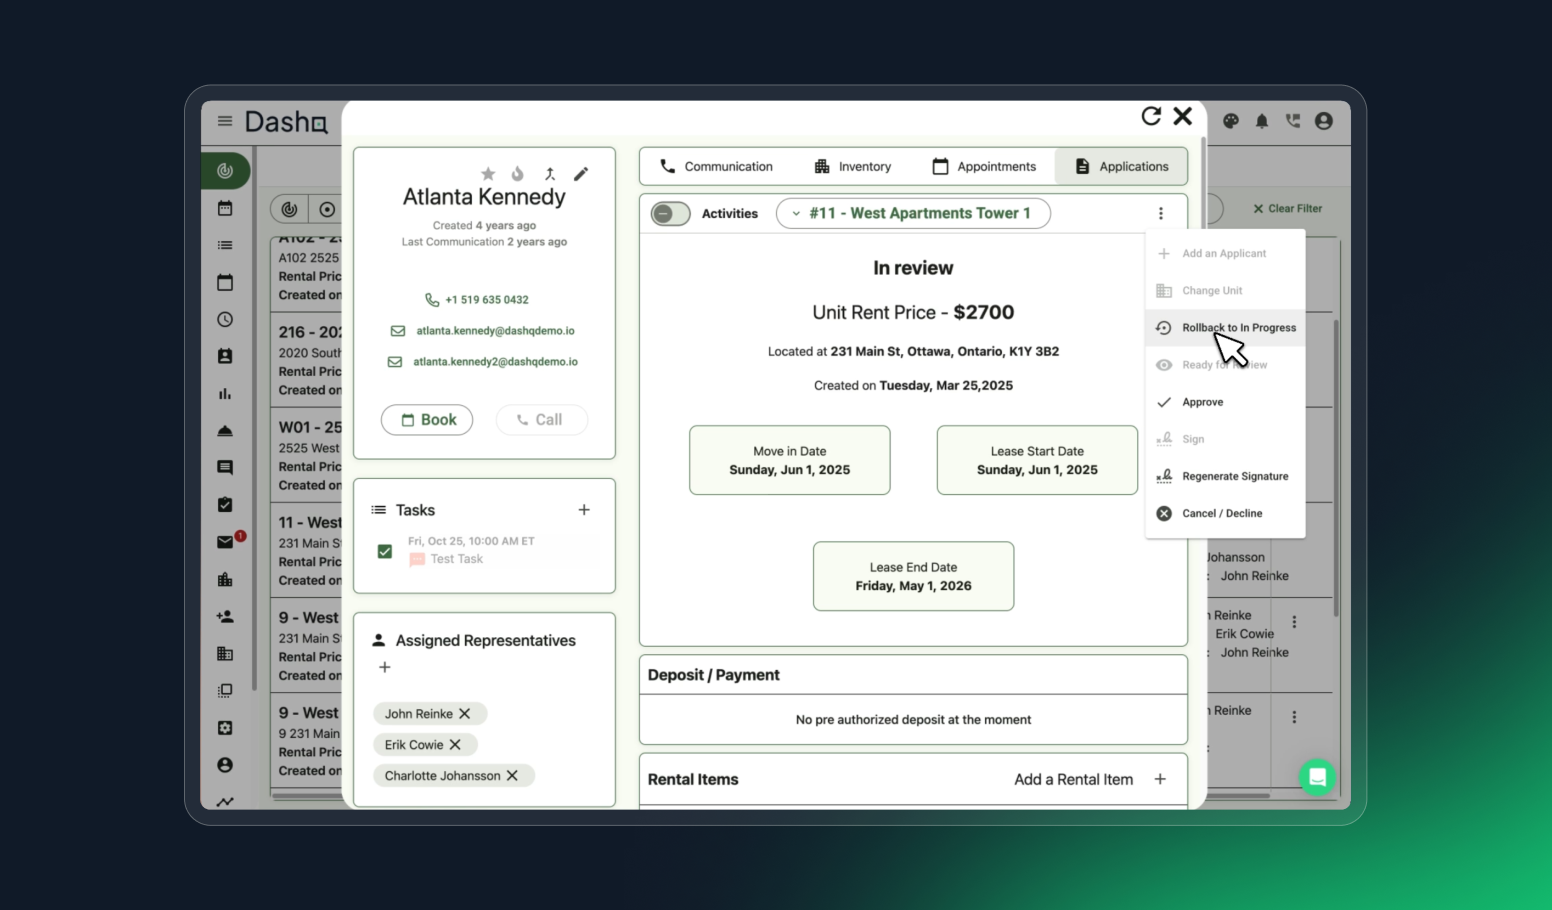The width and height of the screenshot is (1552, 910).
Task: Open the three-dot menu on the application panel
Action: pos(1160,213)
